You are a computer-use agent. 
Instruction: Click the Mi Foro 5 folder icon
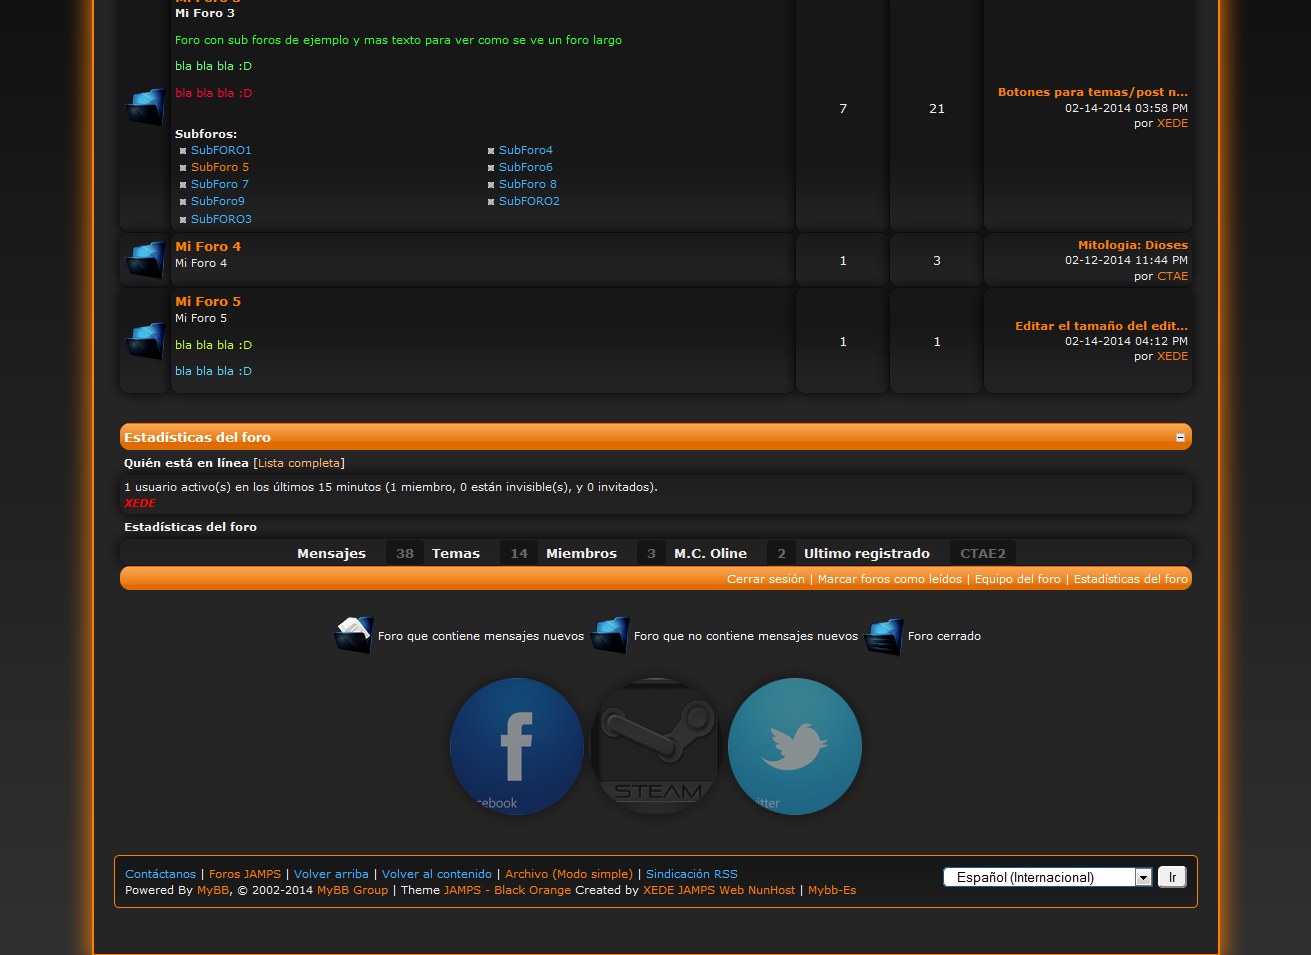pos(145,341)
